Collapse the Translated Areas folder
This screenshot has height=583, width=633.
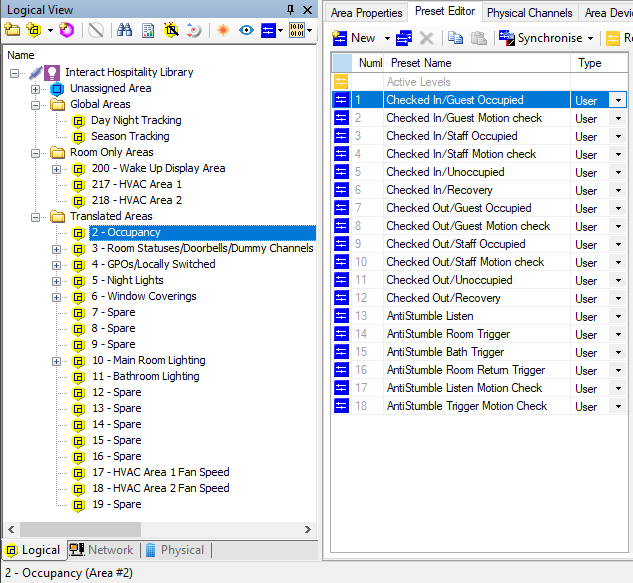point(36,216)
